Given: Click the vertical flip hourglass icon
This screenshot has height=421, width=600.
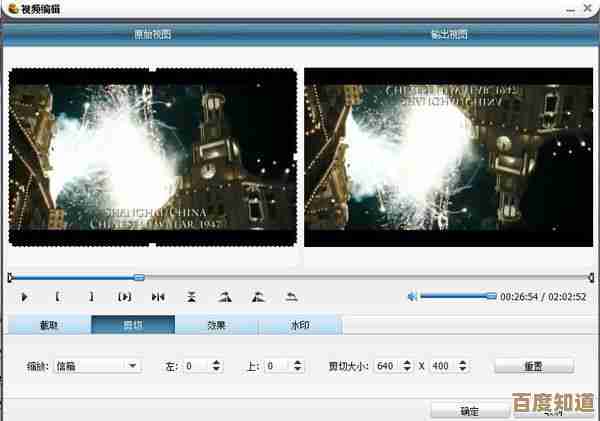Looking at the screenshot, I should 192,297.
